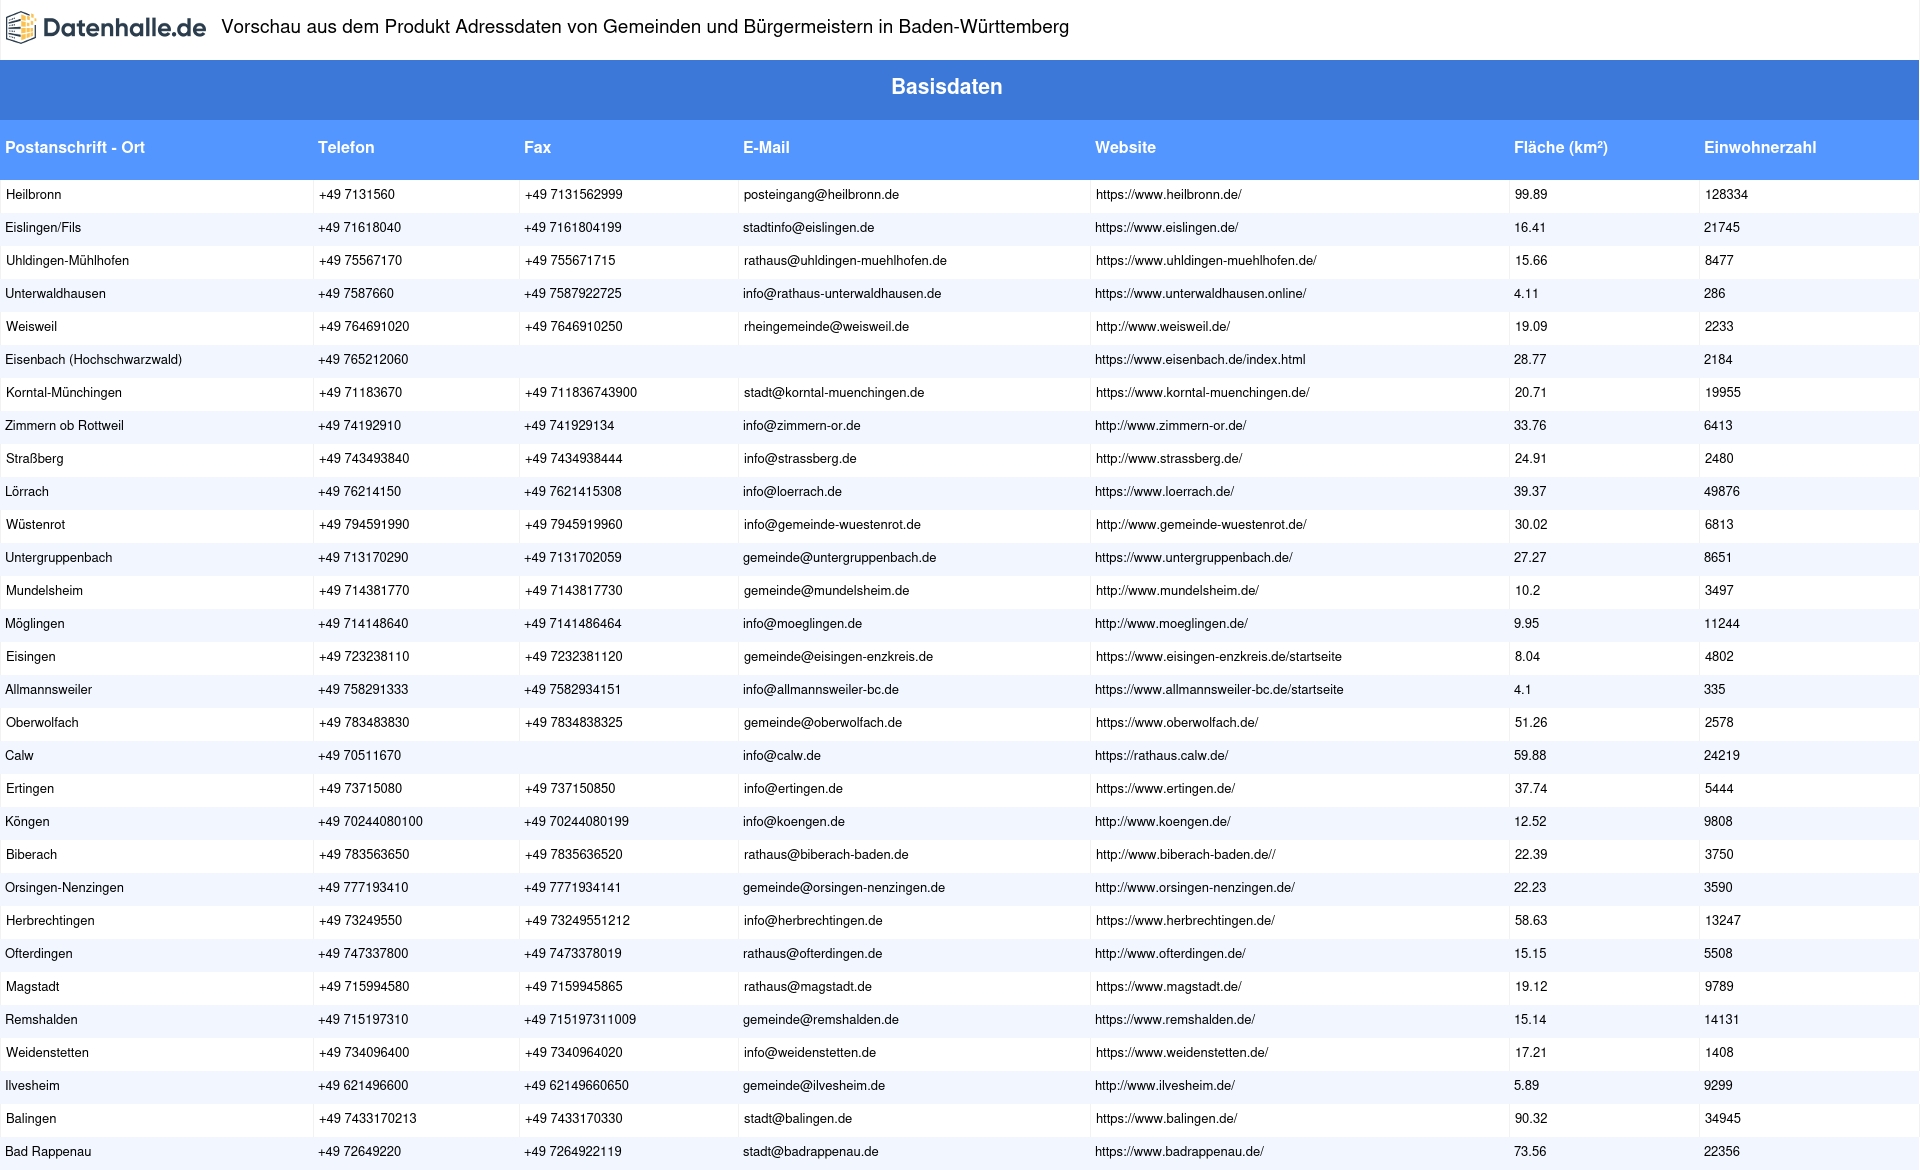
Task: Click the rheingemeinde@weisweil.de email
Action: pyautogui.click(x=826, y=327)
